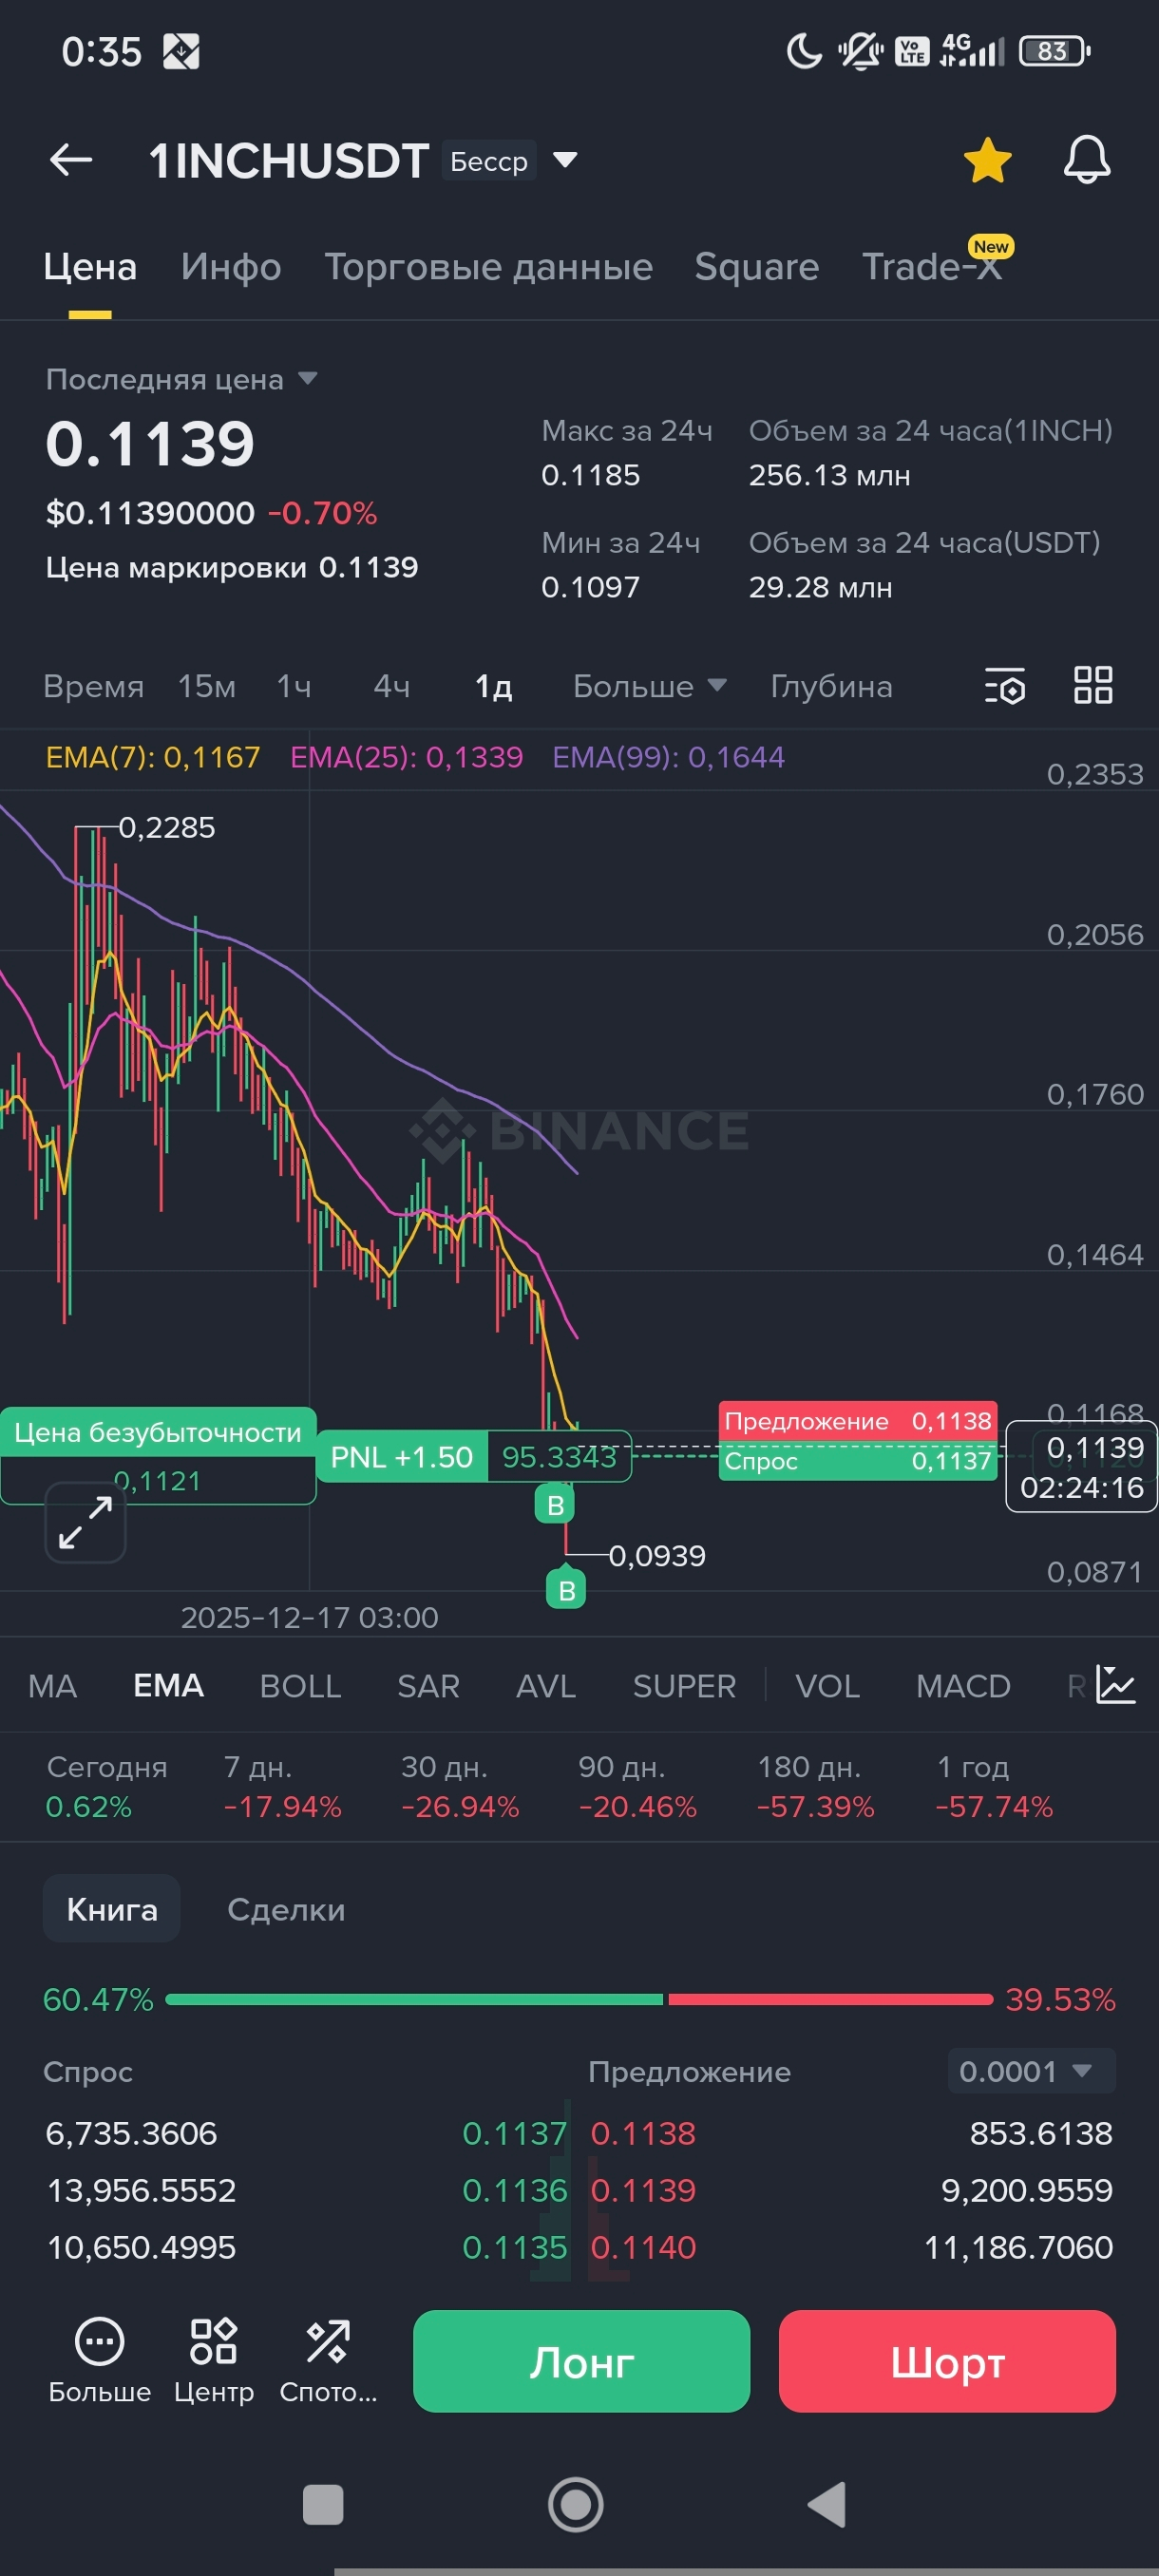Open Центр widgets icon
This screenshot has height=2576, width=1159.
pos(214,2360)
